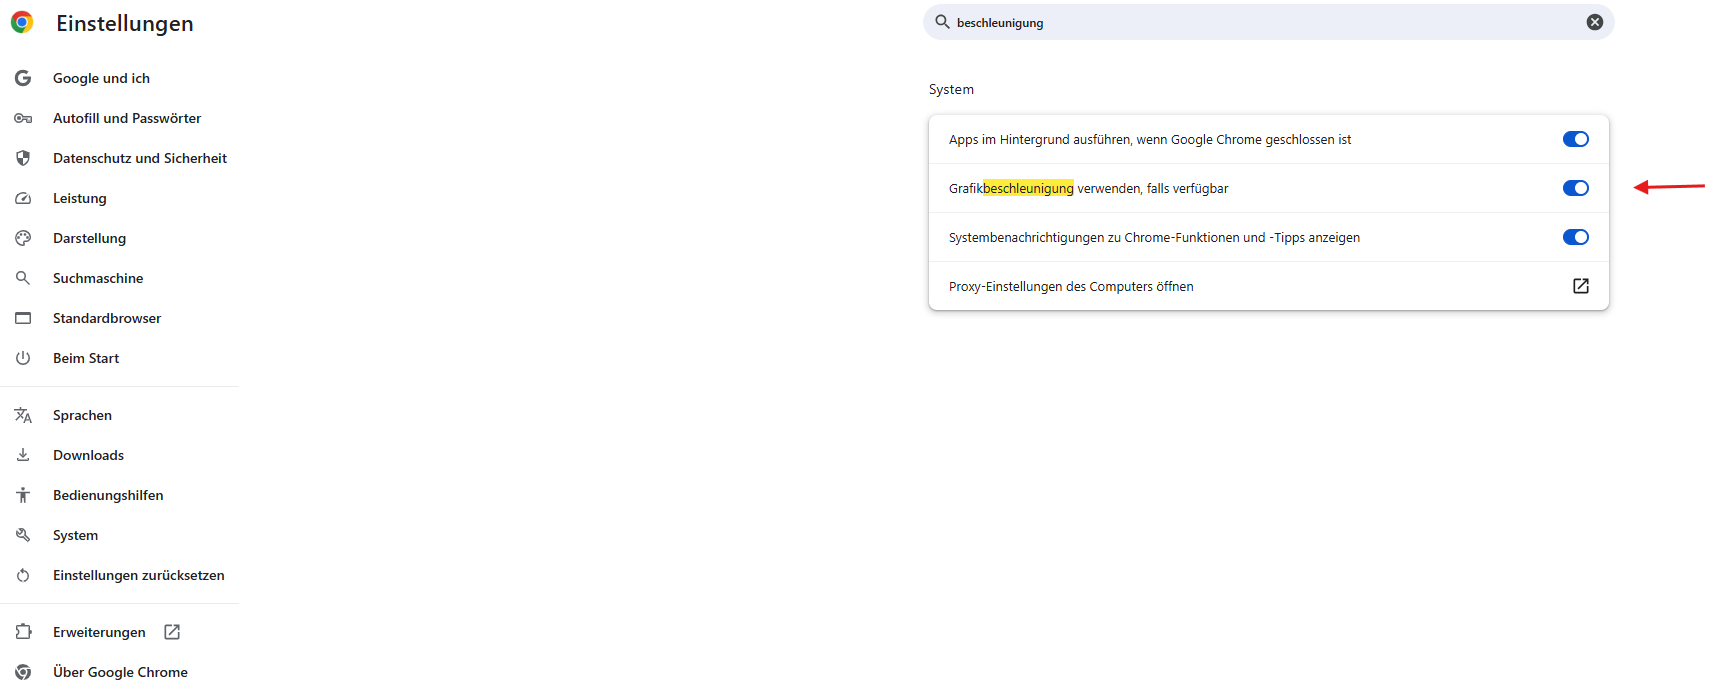Open Downloads settings

(88, 455)
